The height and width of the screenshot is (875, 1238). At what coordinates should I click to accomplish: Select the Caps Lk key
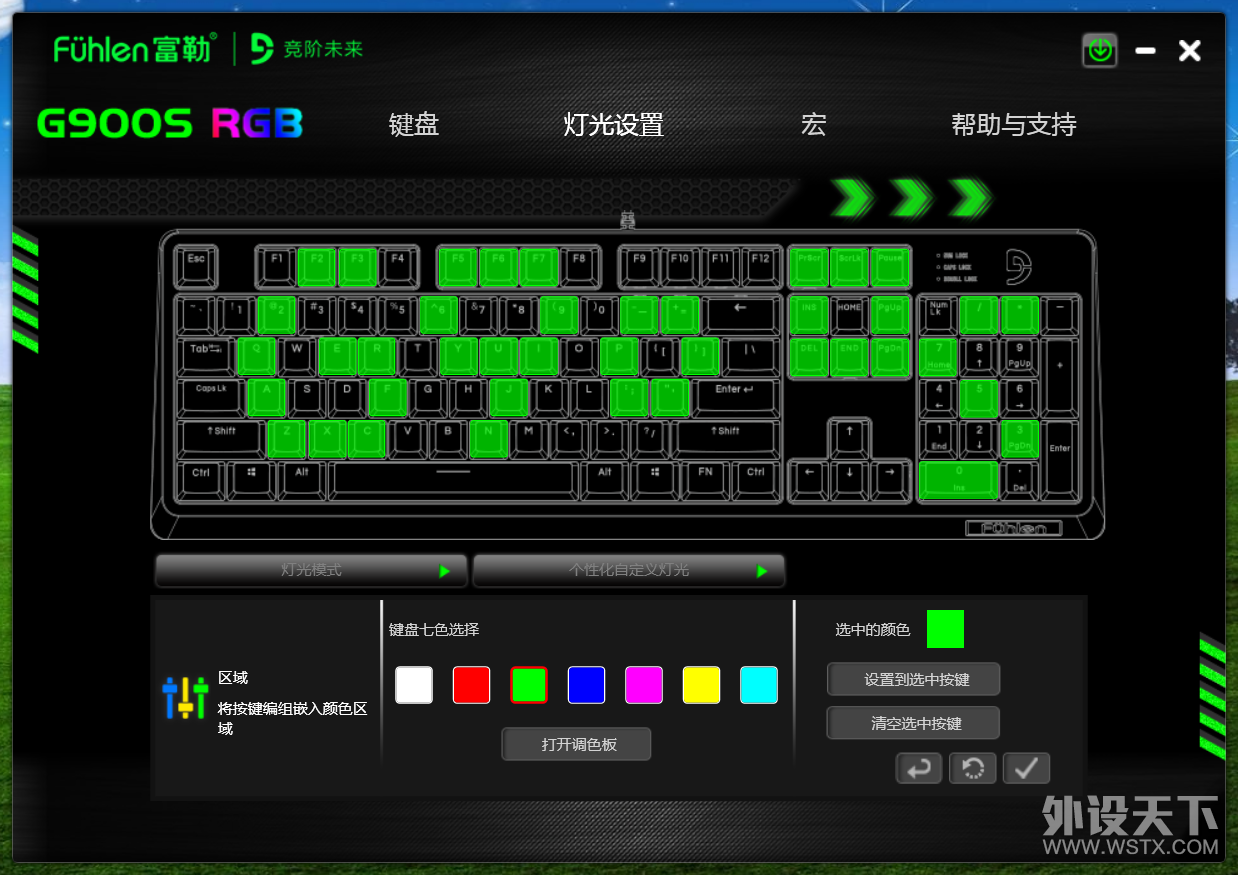tap(211, 396)
